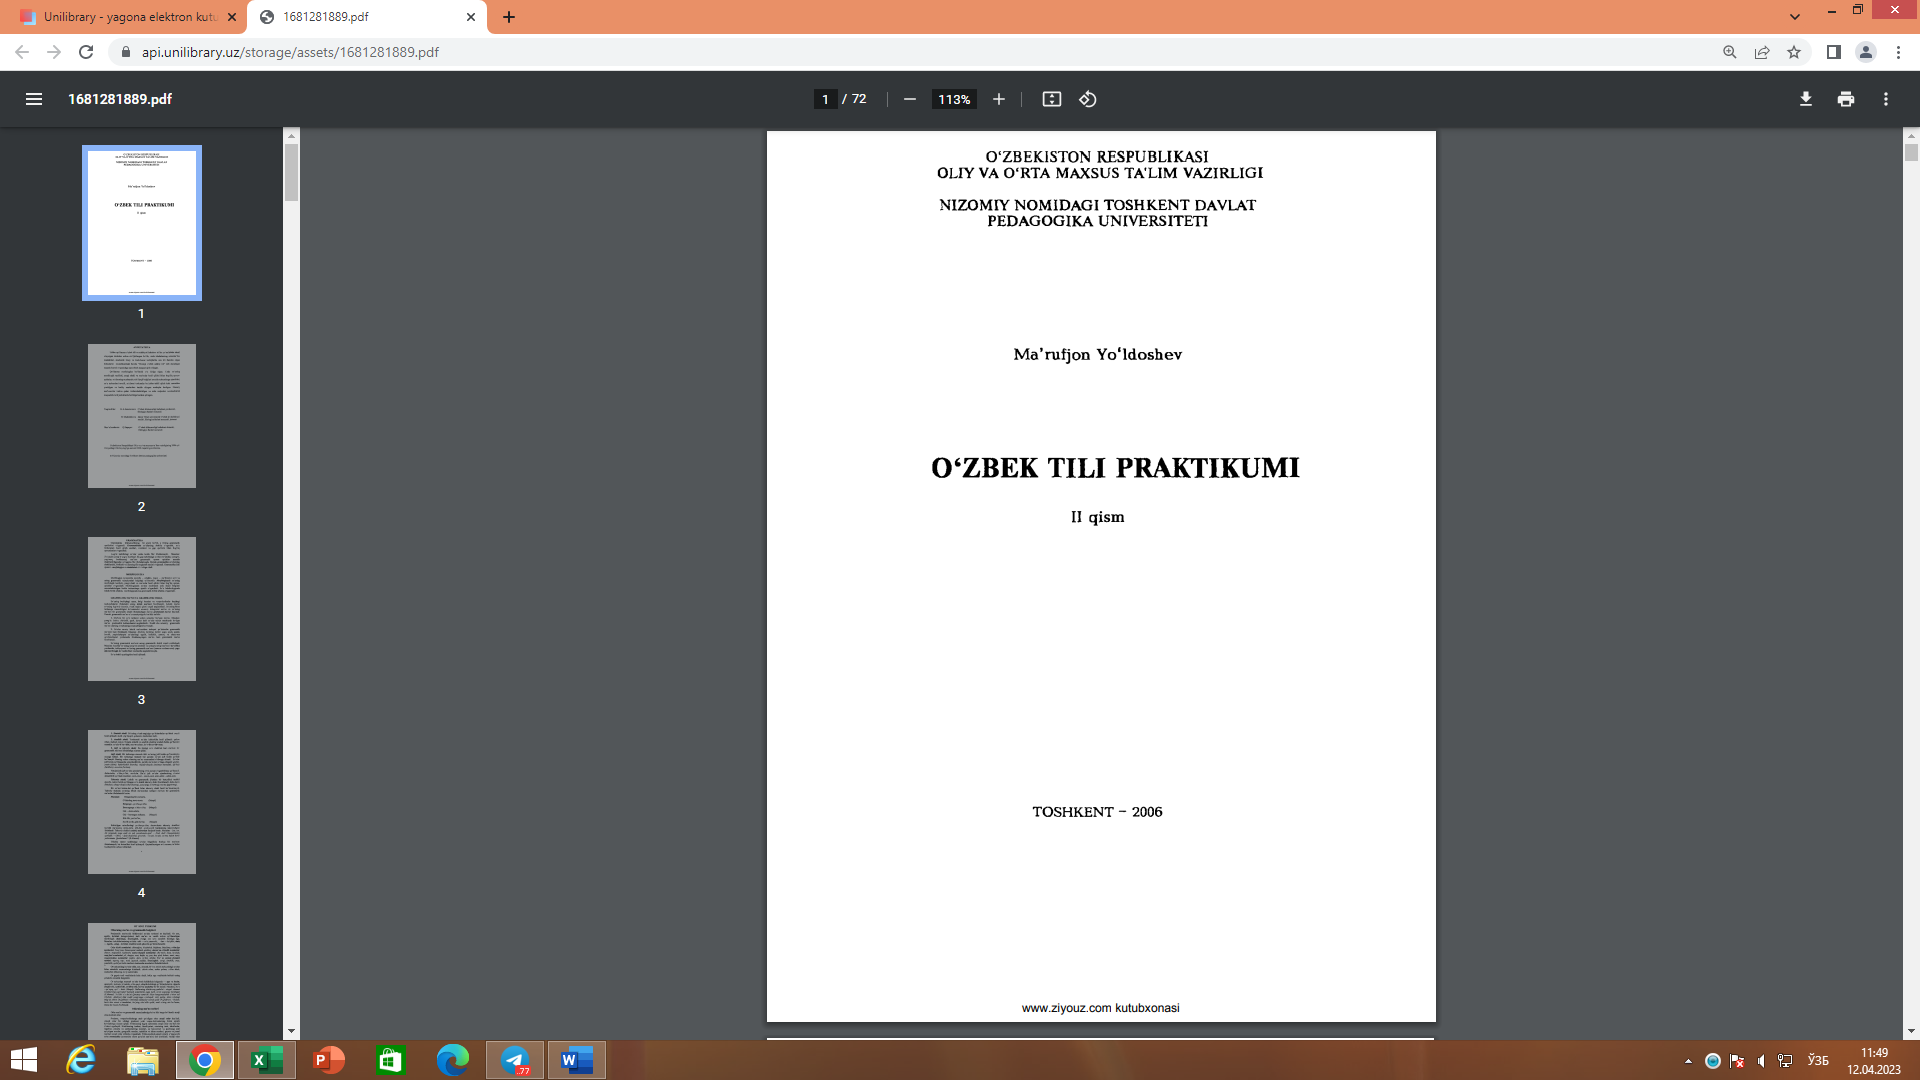The width and height of the screenshot is (1920, 1080).
Task: Share this page using the share icon
Action: (1762, 52)
